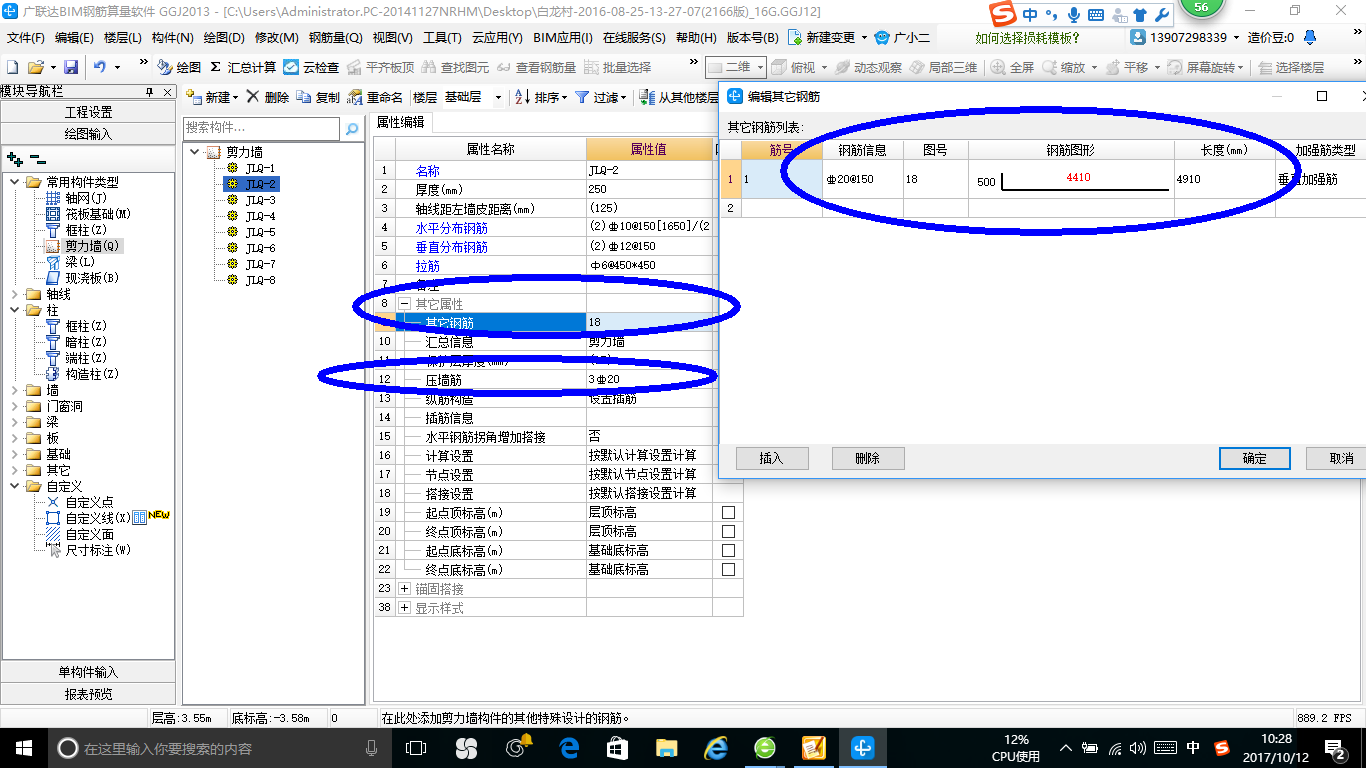Select 筏板基础(M) in navigator
The height and width of the screenshot is (768, 1366).
coord(98,214)
